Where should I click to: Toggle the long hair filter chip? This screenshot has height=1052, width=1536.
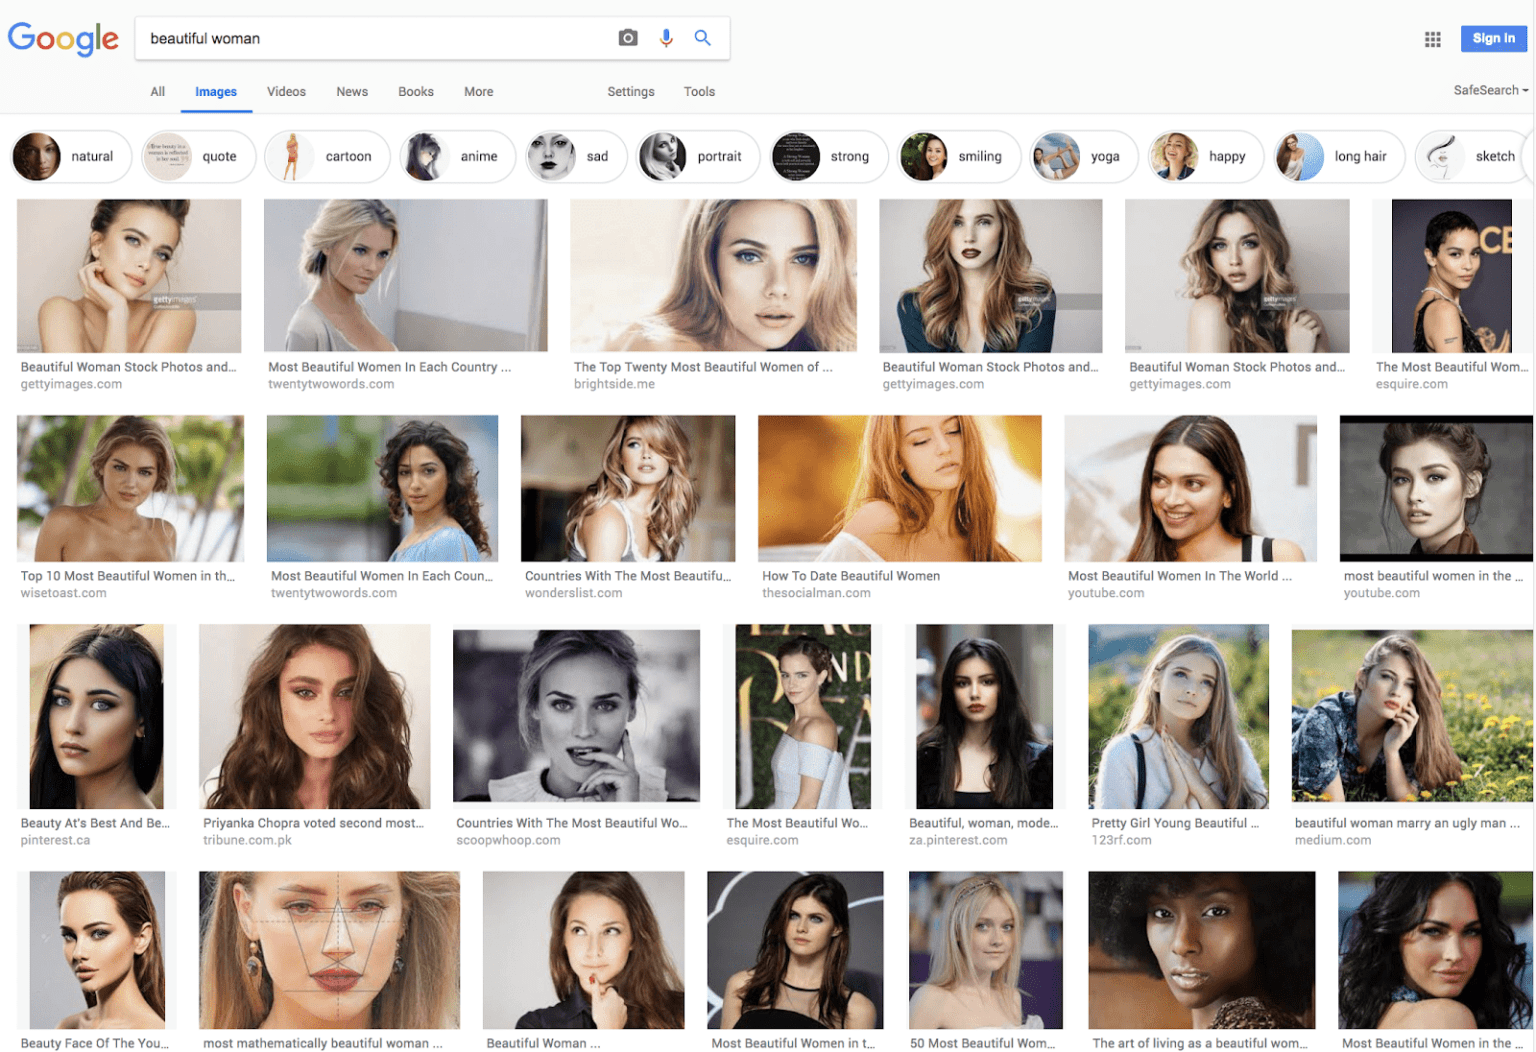(1338, 156)
